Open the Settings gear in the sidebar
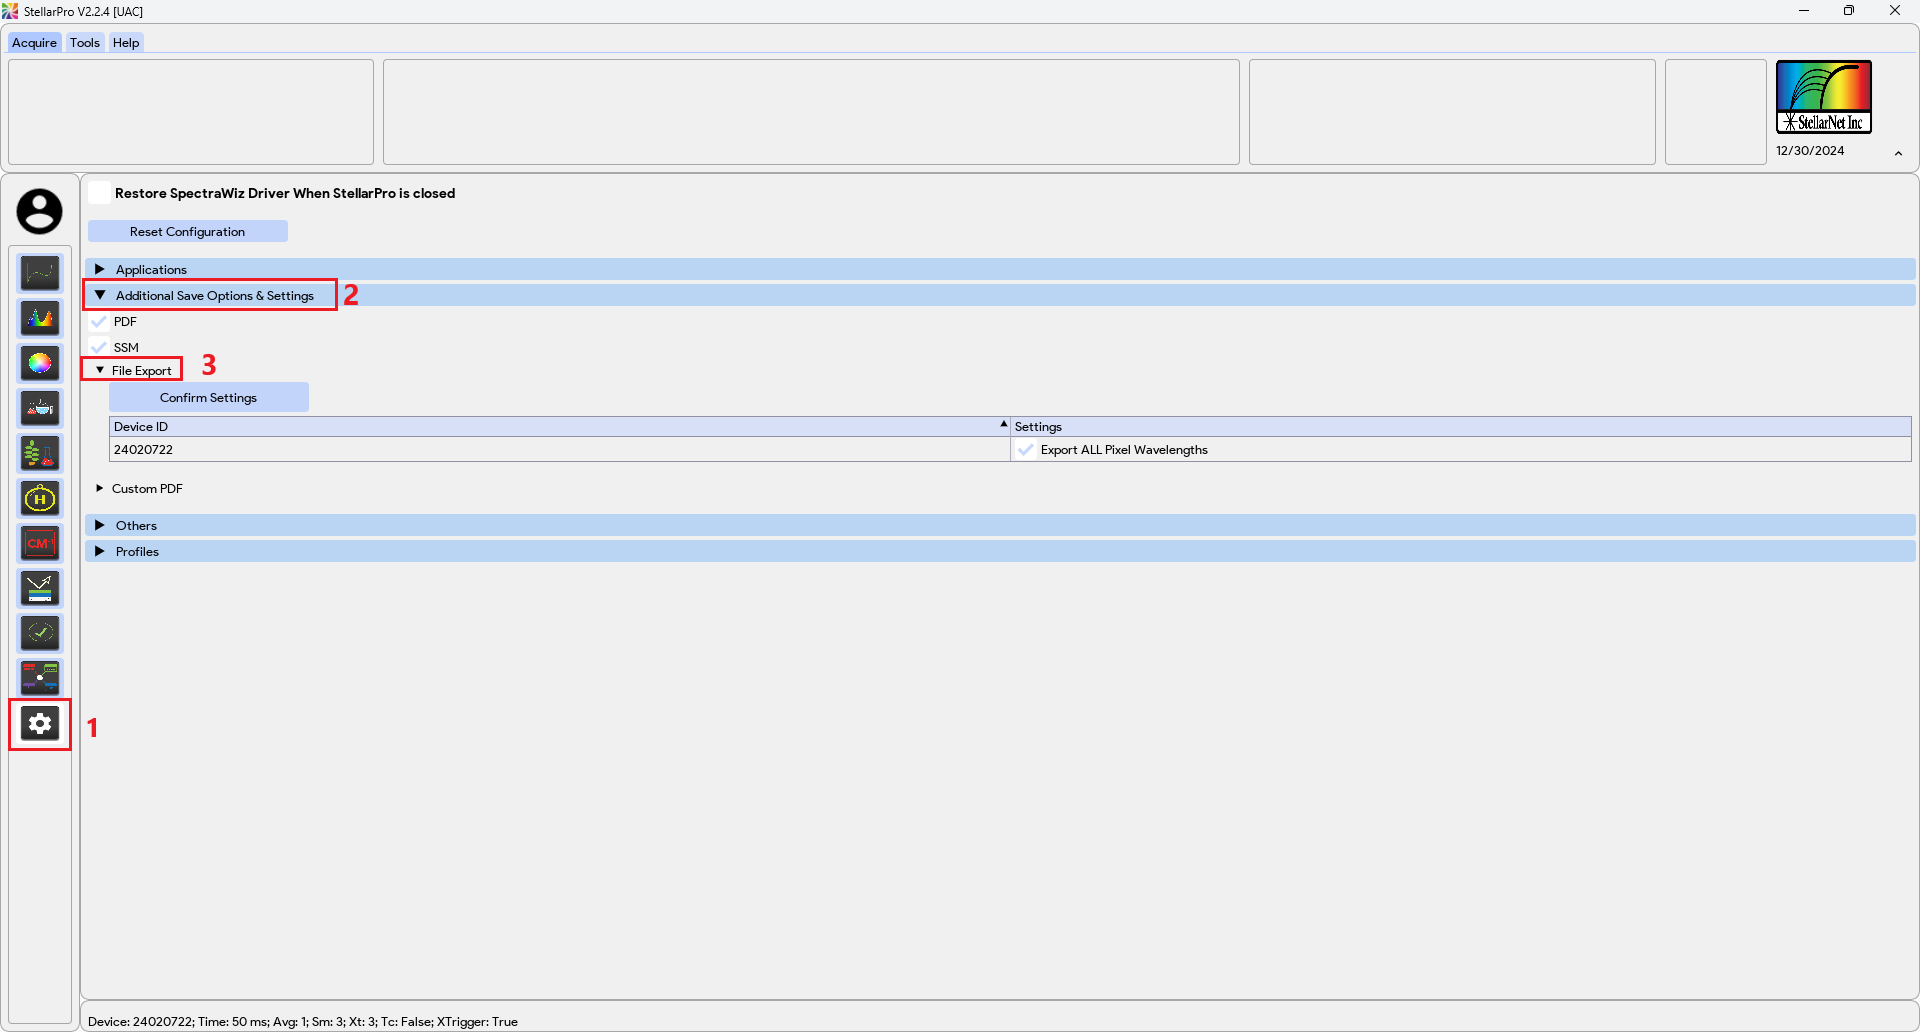The width and height of the screenshot is (1920, 1032). tap(39, 724)
